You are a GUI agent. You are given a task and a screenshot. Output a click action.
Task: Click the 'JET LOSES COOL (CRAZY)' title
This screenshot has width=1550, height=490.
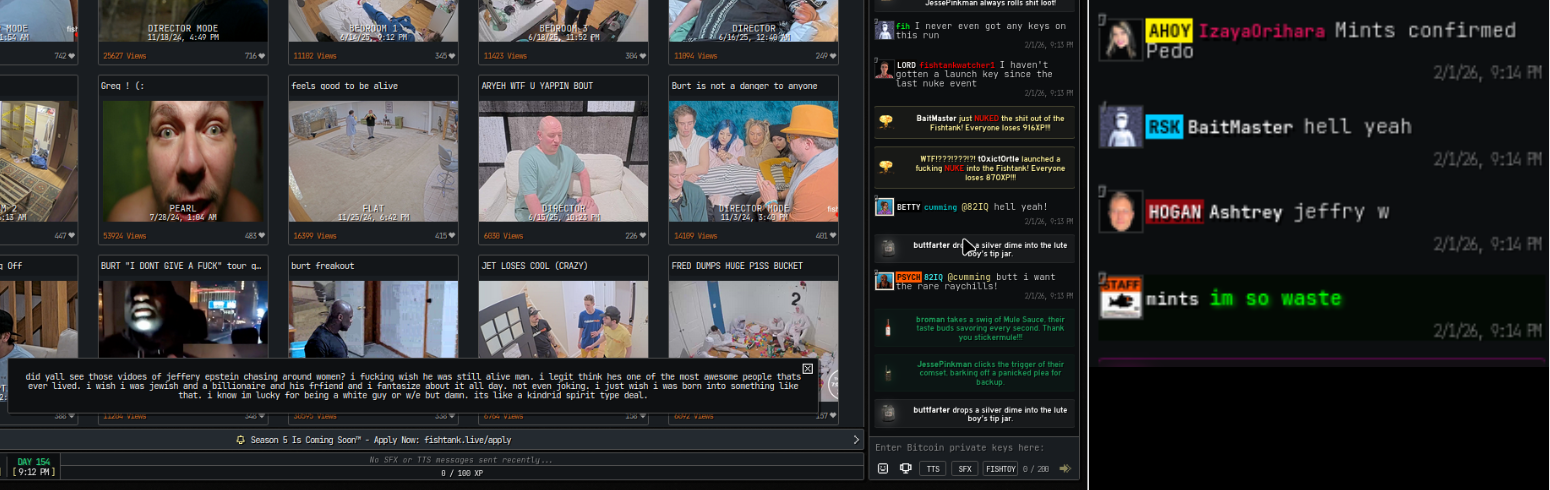pos(535,266)
